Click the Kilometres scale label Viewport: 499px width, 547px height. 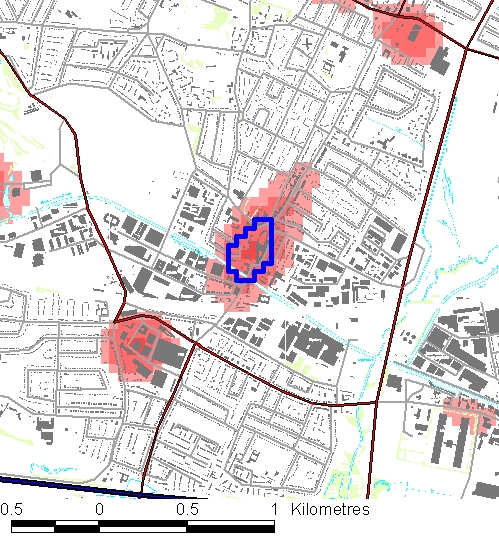(330, 509)
